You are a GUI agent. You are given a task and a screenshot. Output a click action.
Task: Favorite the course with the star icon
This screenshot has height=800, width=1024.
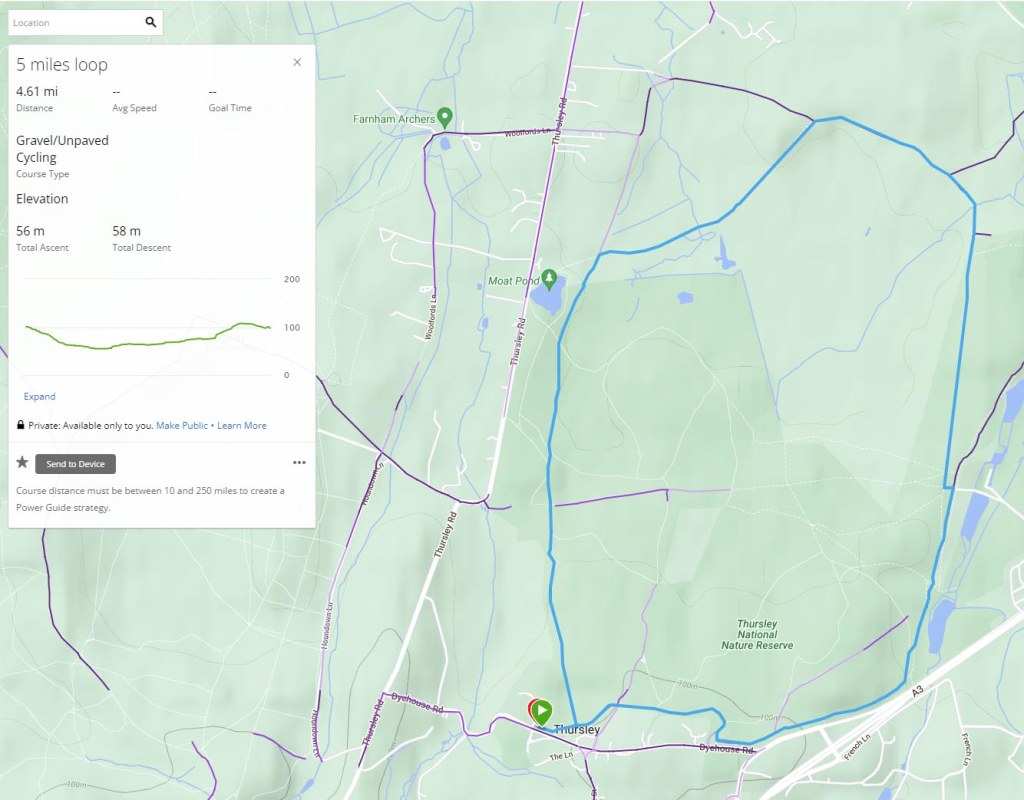click(22, 463)
